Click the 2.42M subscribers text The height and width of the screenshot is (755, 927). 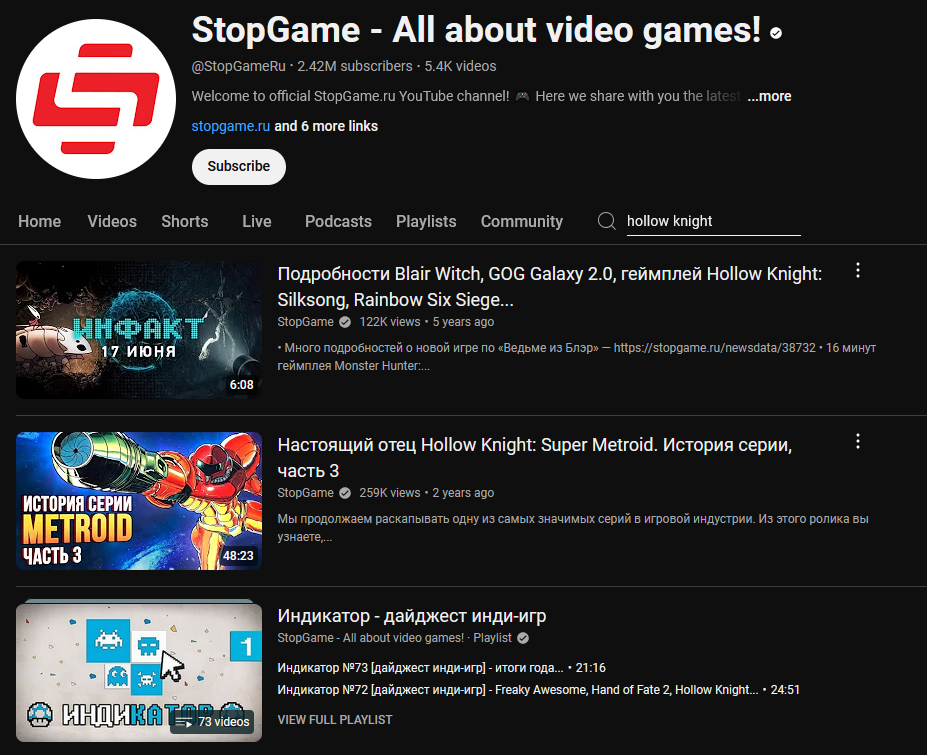point(355,66)
